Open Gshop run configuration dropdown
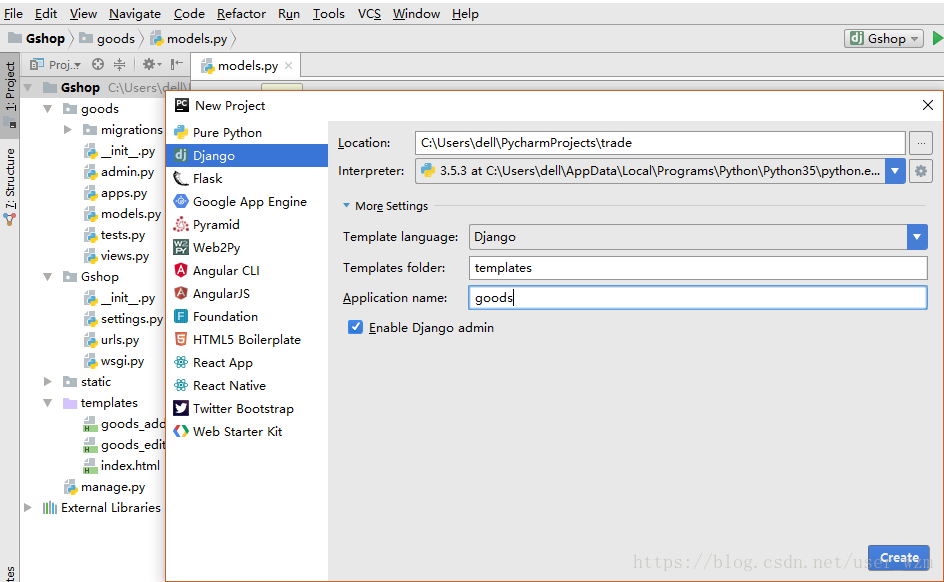Screen dimensions: 944x582 [883, 39]
